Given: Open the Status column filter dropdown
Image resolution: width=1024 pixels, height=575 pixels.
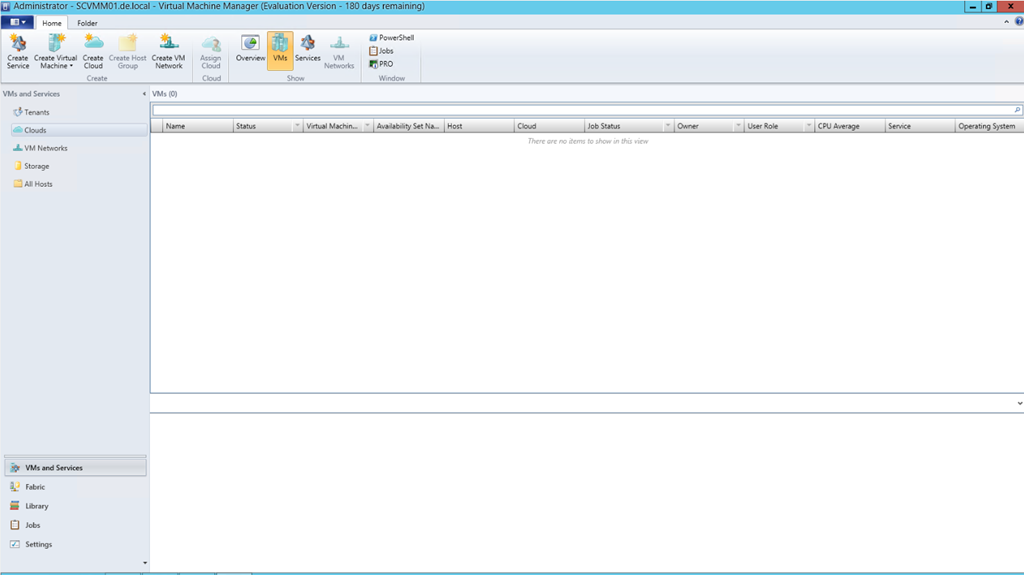Looking at the screenshot, I should click(x=297, y=127).
